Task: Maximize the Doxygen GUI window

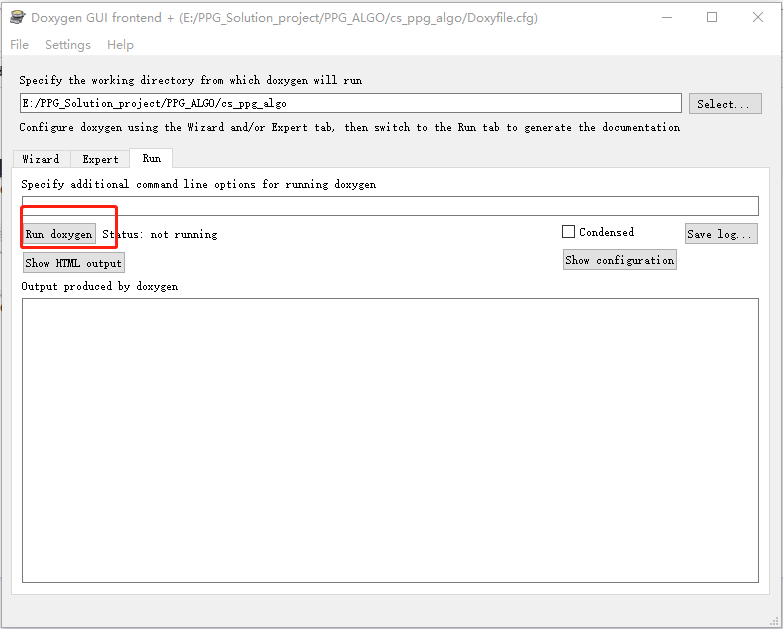Action: tap(712, 17)
